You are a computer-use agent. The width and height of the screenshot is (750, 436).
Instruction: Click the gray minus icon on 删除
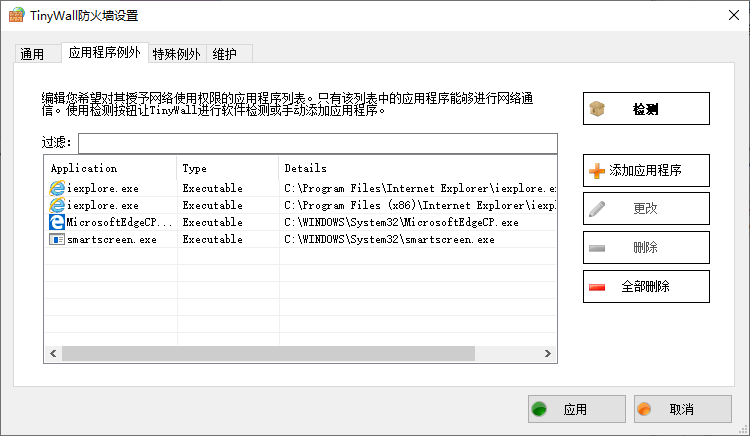pyautogui.click(x=597, y=248)
